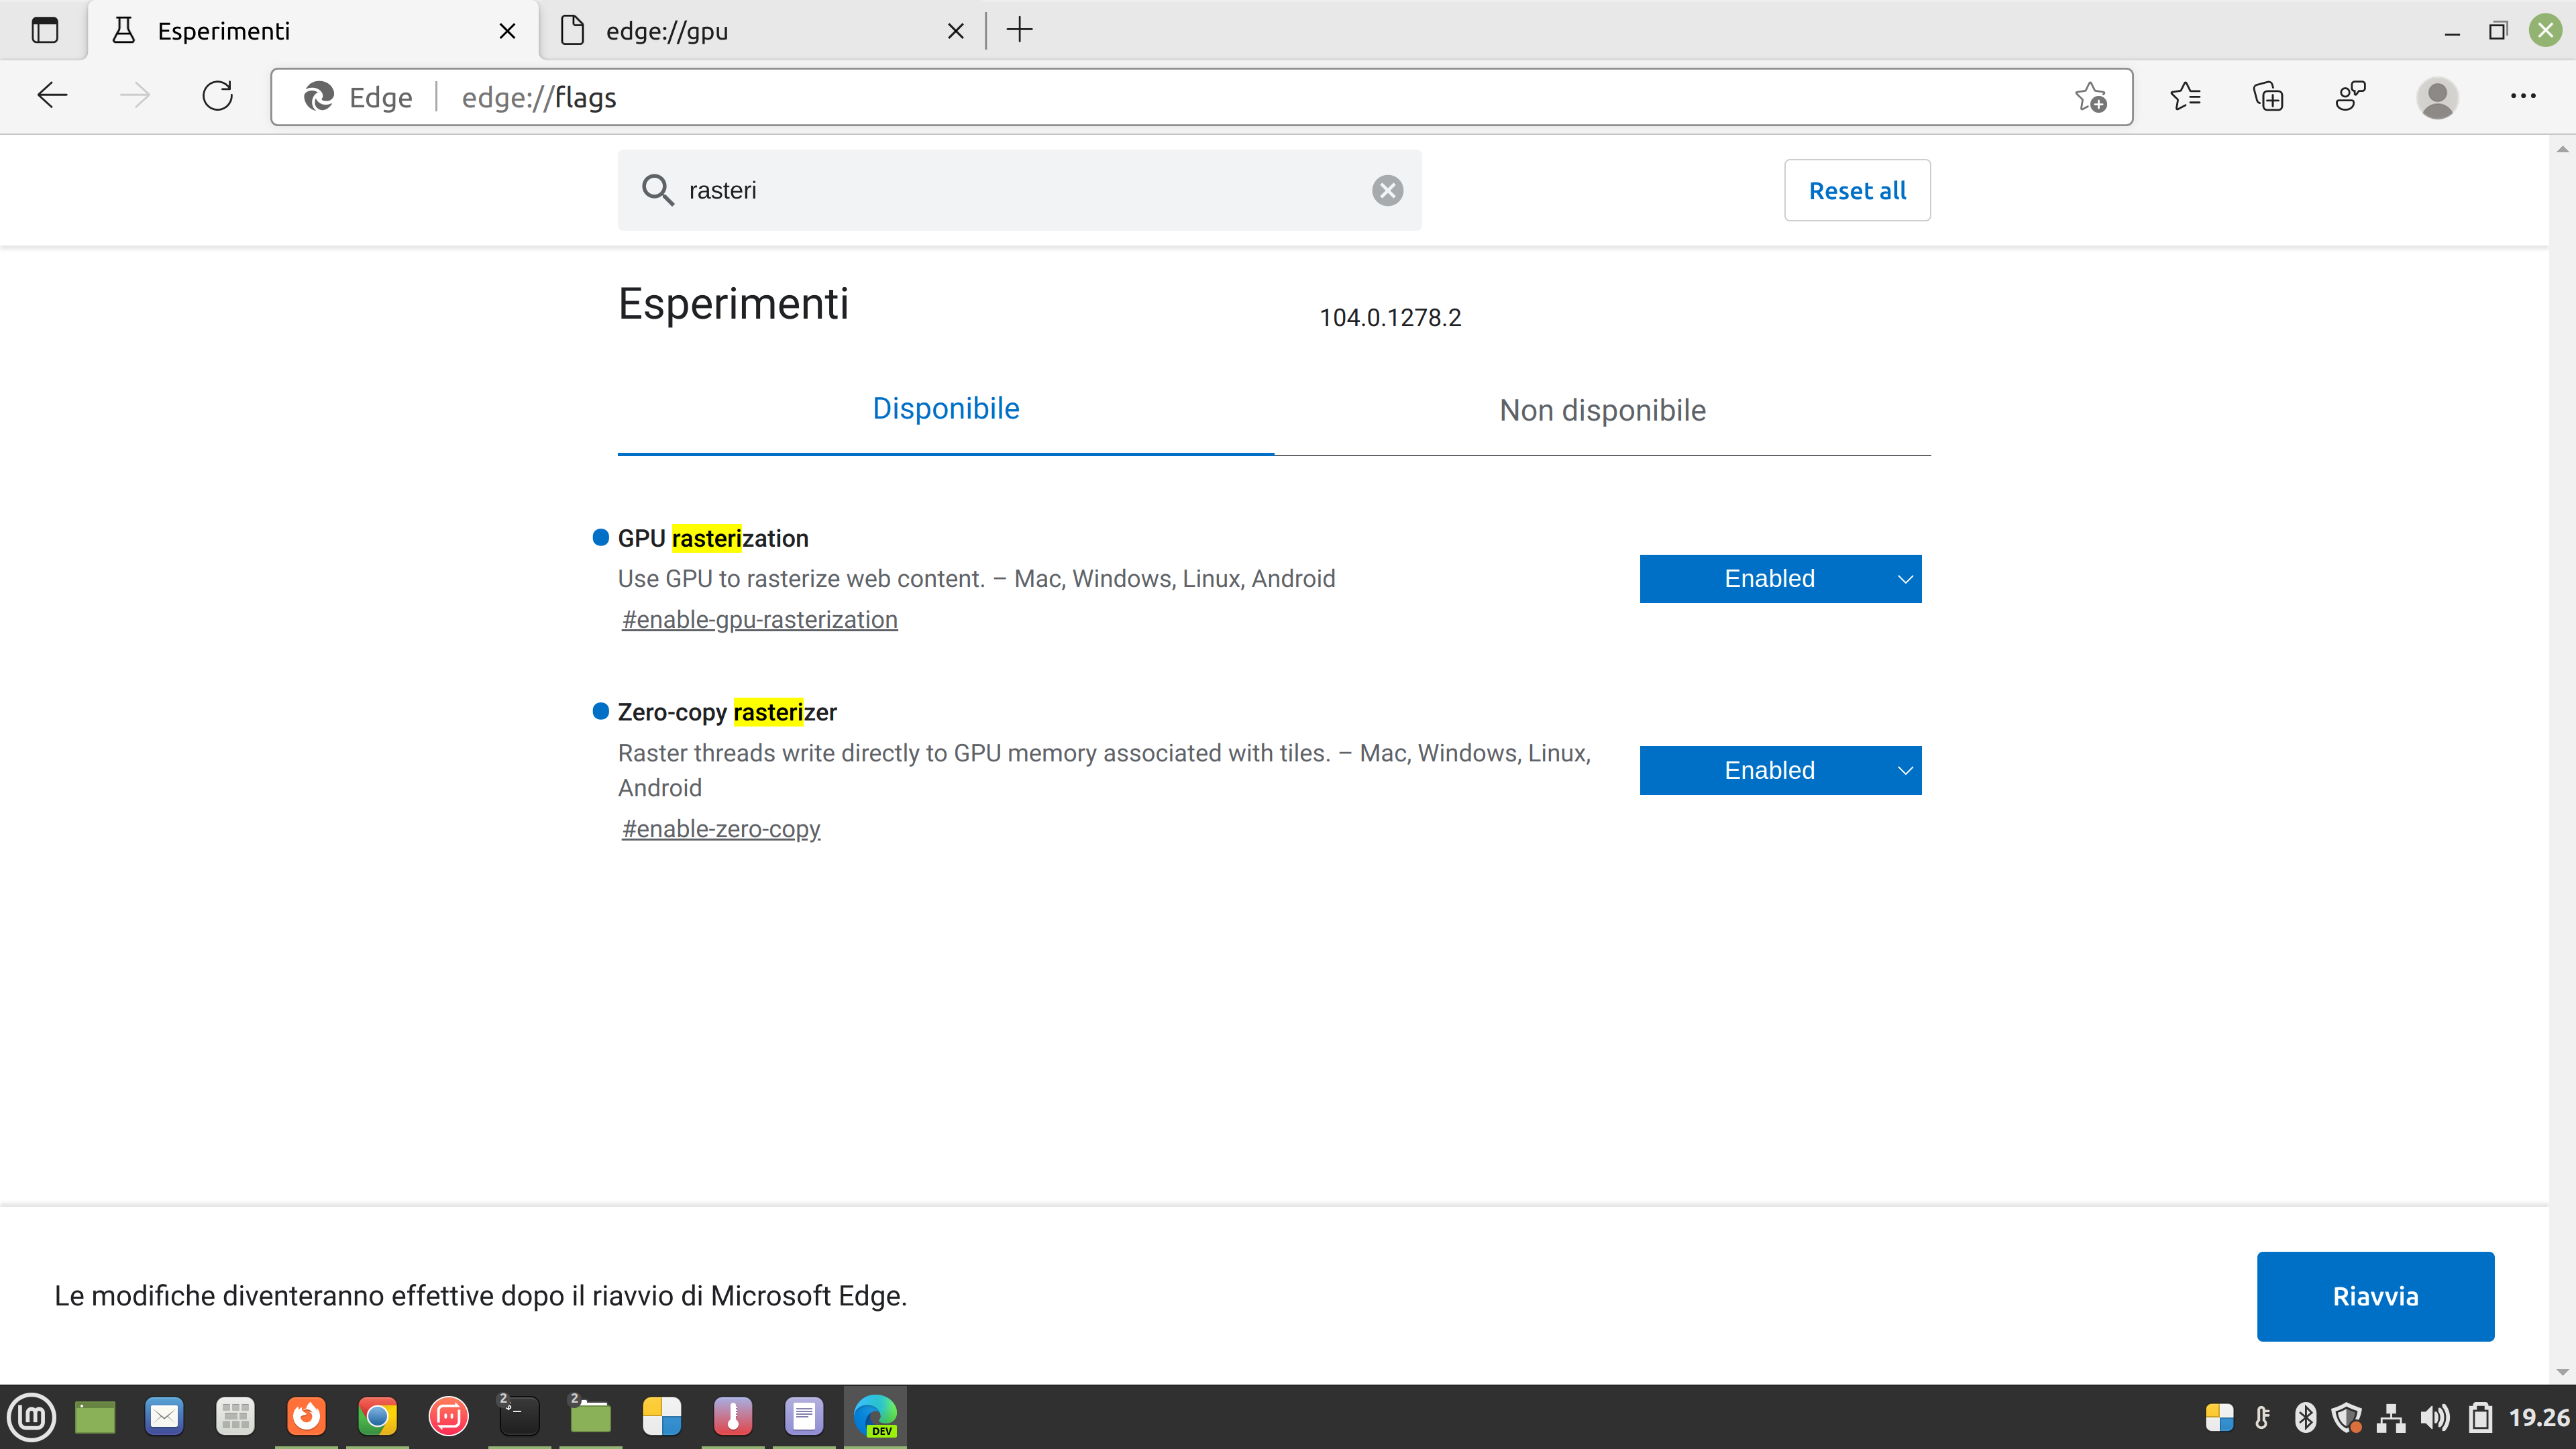
Task: Open Chrome from the taskbar
Action: tap(377, 1416)
